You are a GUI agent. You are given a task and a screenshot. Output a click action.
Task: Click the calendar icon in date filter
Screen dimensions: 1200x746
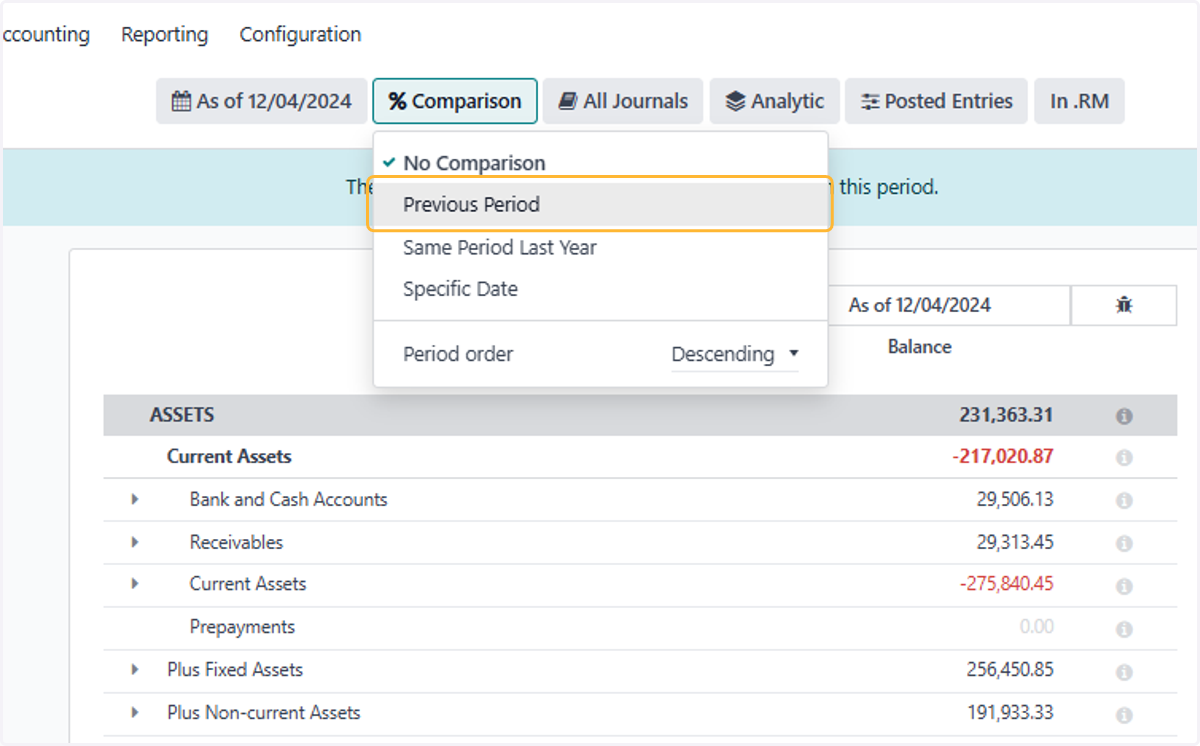pos(181,101)
